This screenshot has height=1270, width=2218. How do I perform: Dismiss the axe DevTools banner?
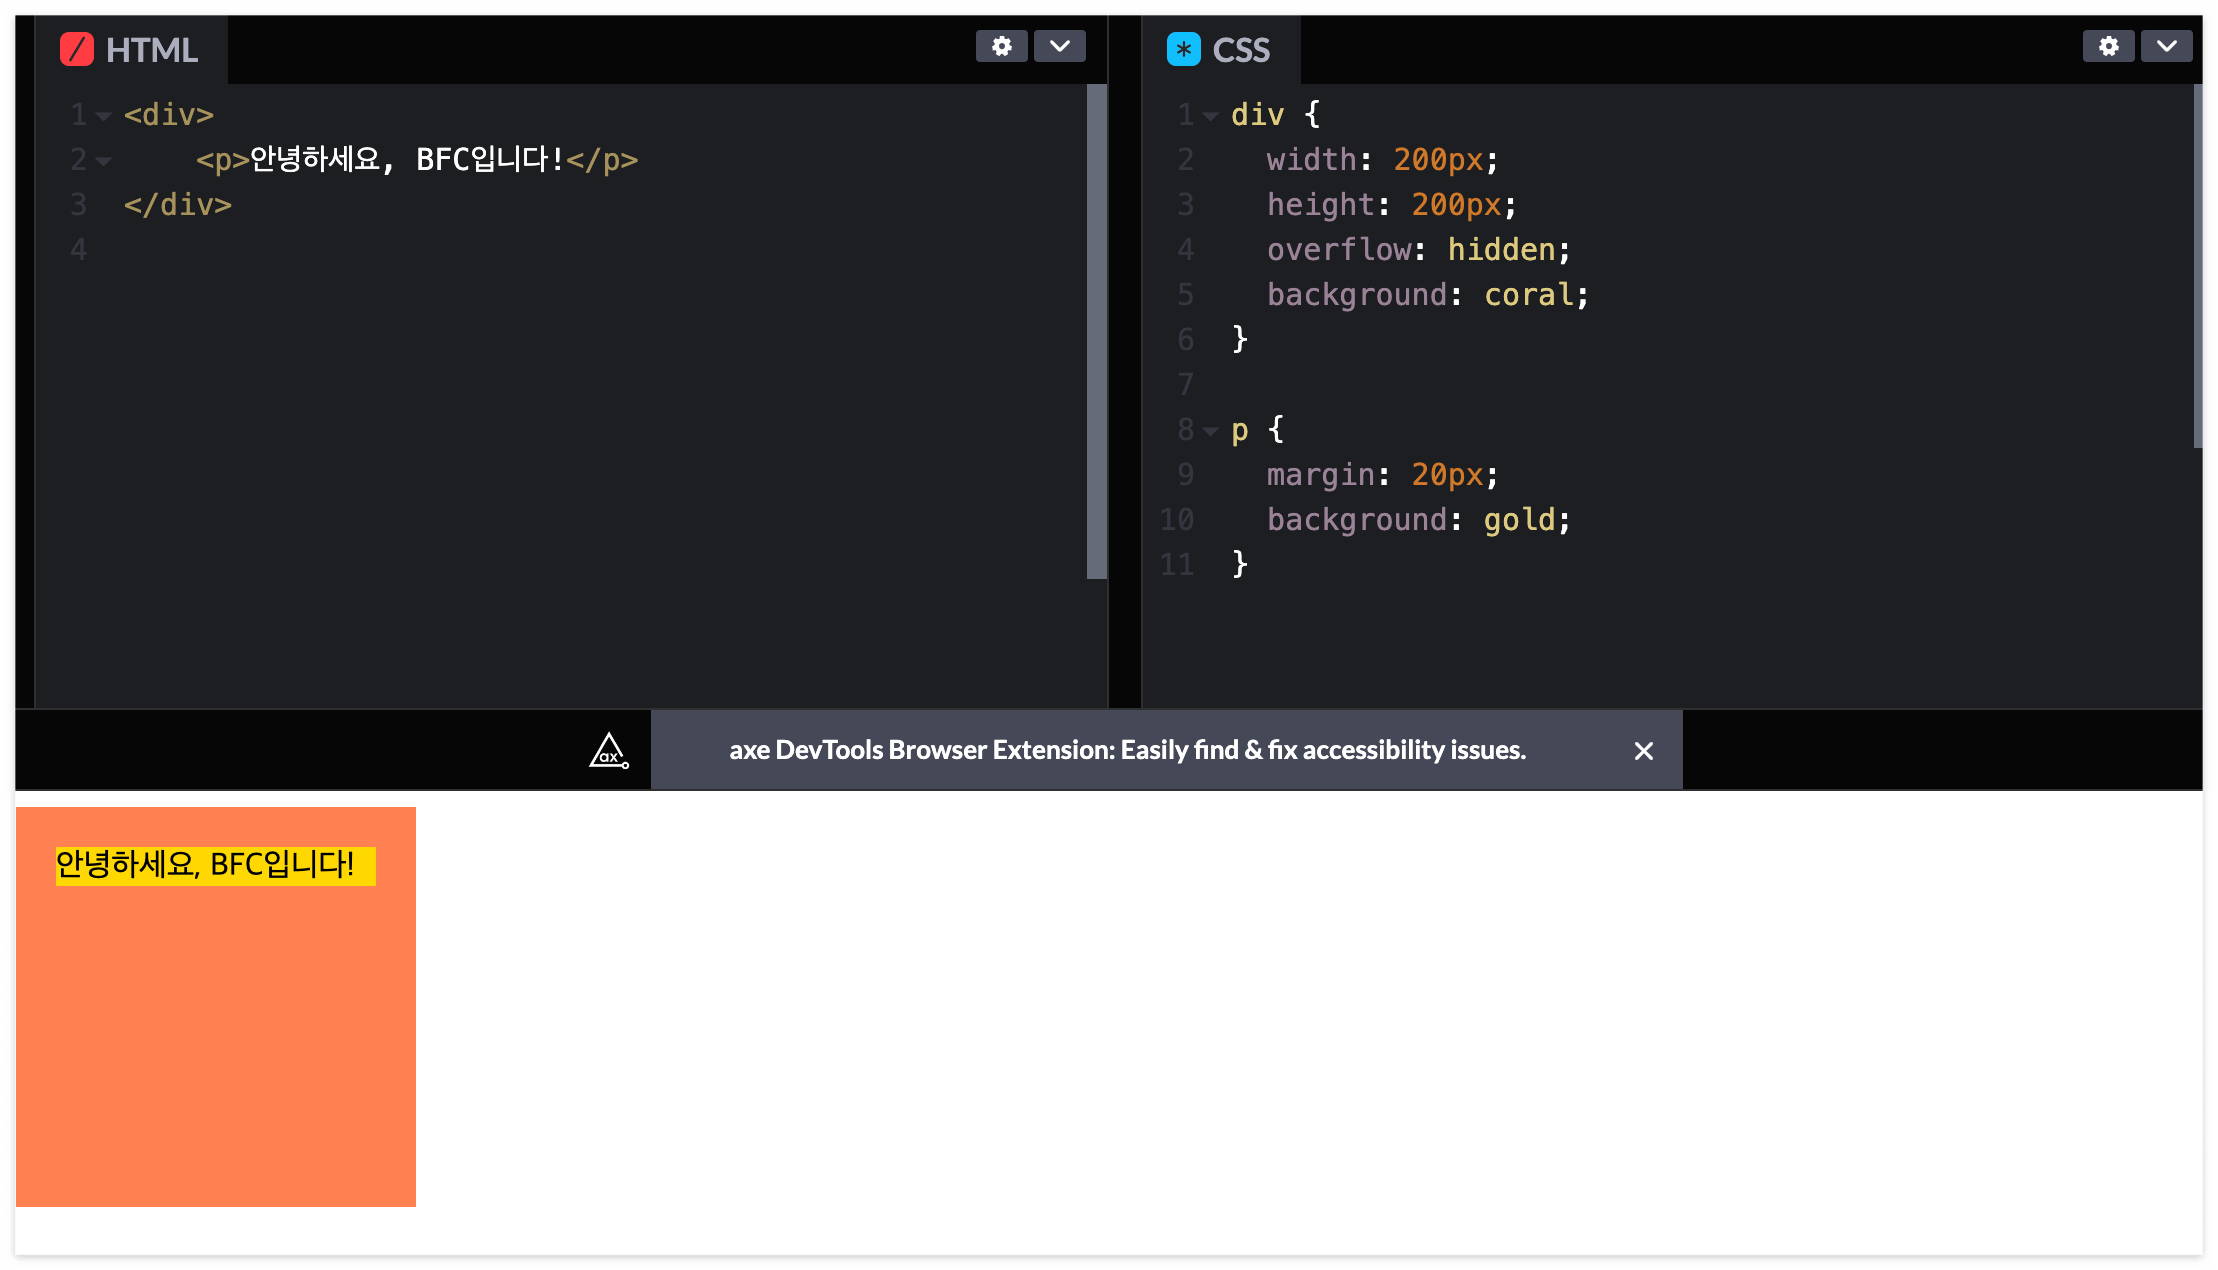1643,751
